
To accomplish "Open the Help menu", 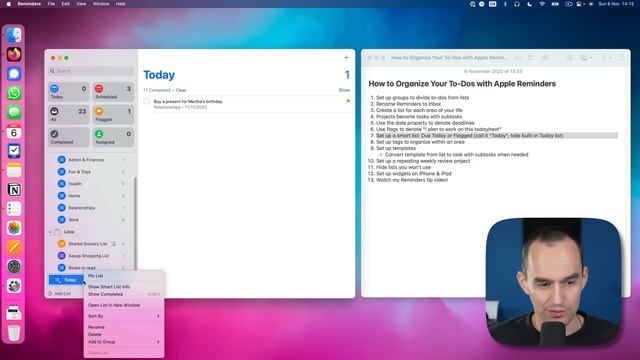I will (x=120, y=4).
